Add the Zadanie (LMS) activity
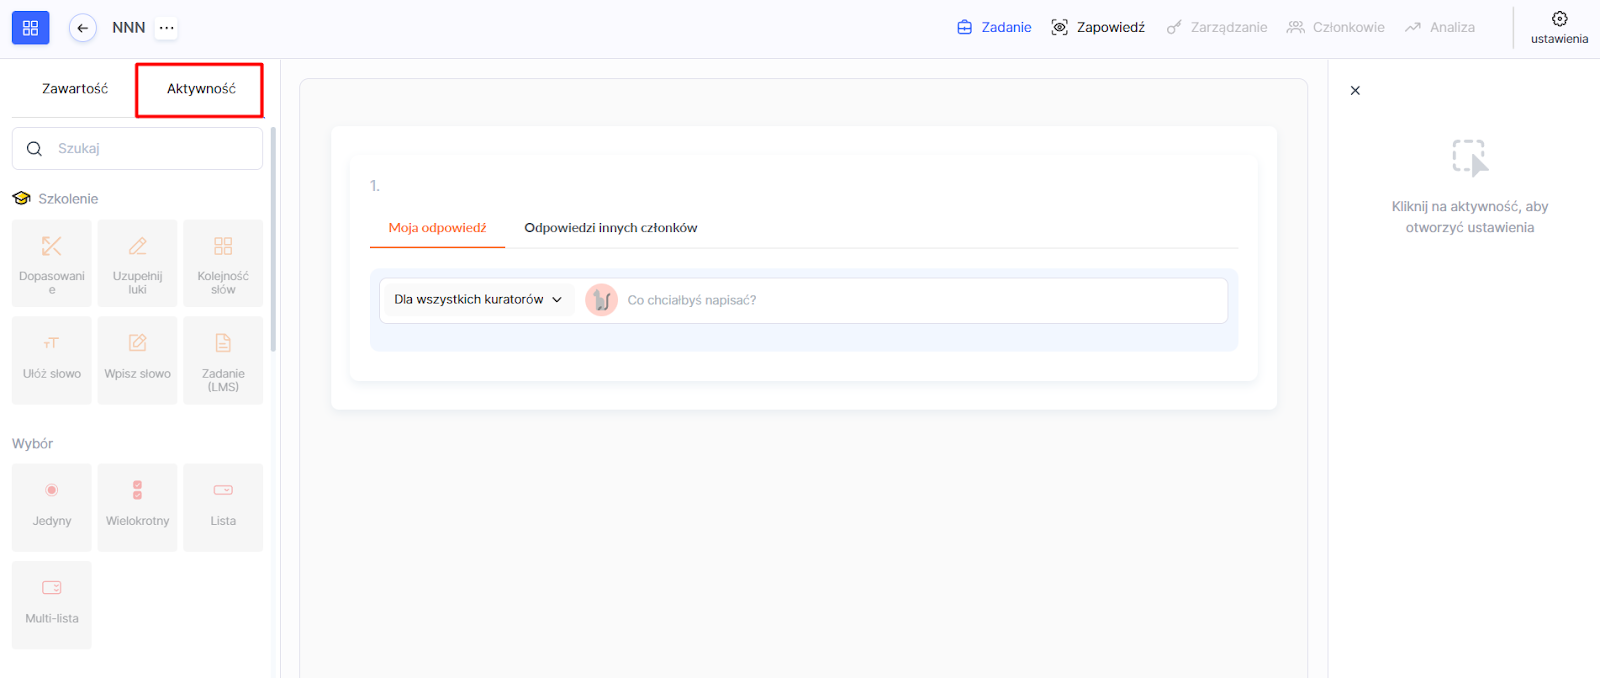 [223, 360]
